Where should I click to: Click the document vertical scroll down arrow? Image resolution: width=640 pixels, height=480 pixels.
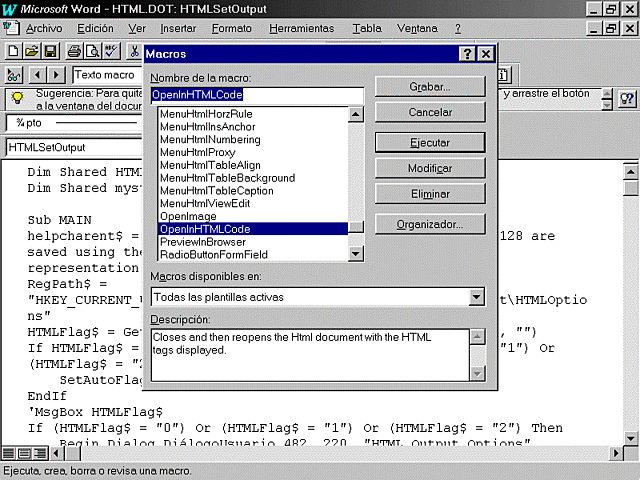click(x=631, y=438)
